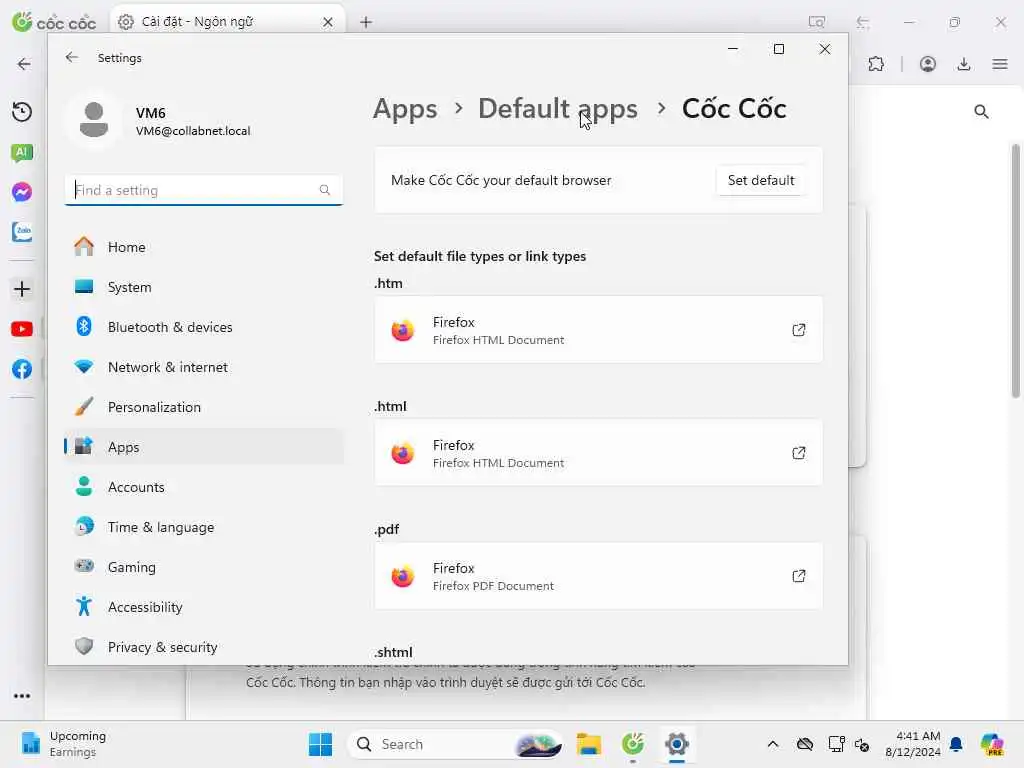The height and width of the screenshot is (768, 1024).
Task: Click Default apps breadcrumb link
Action: pos(558,109)
